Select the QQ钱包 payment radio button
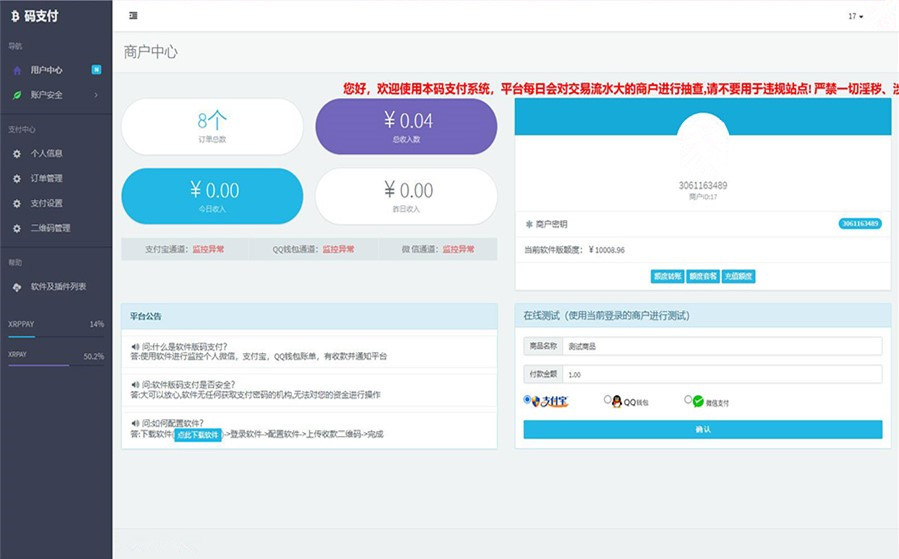 click(x=608, y=400)
